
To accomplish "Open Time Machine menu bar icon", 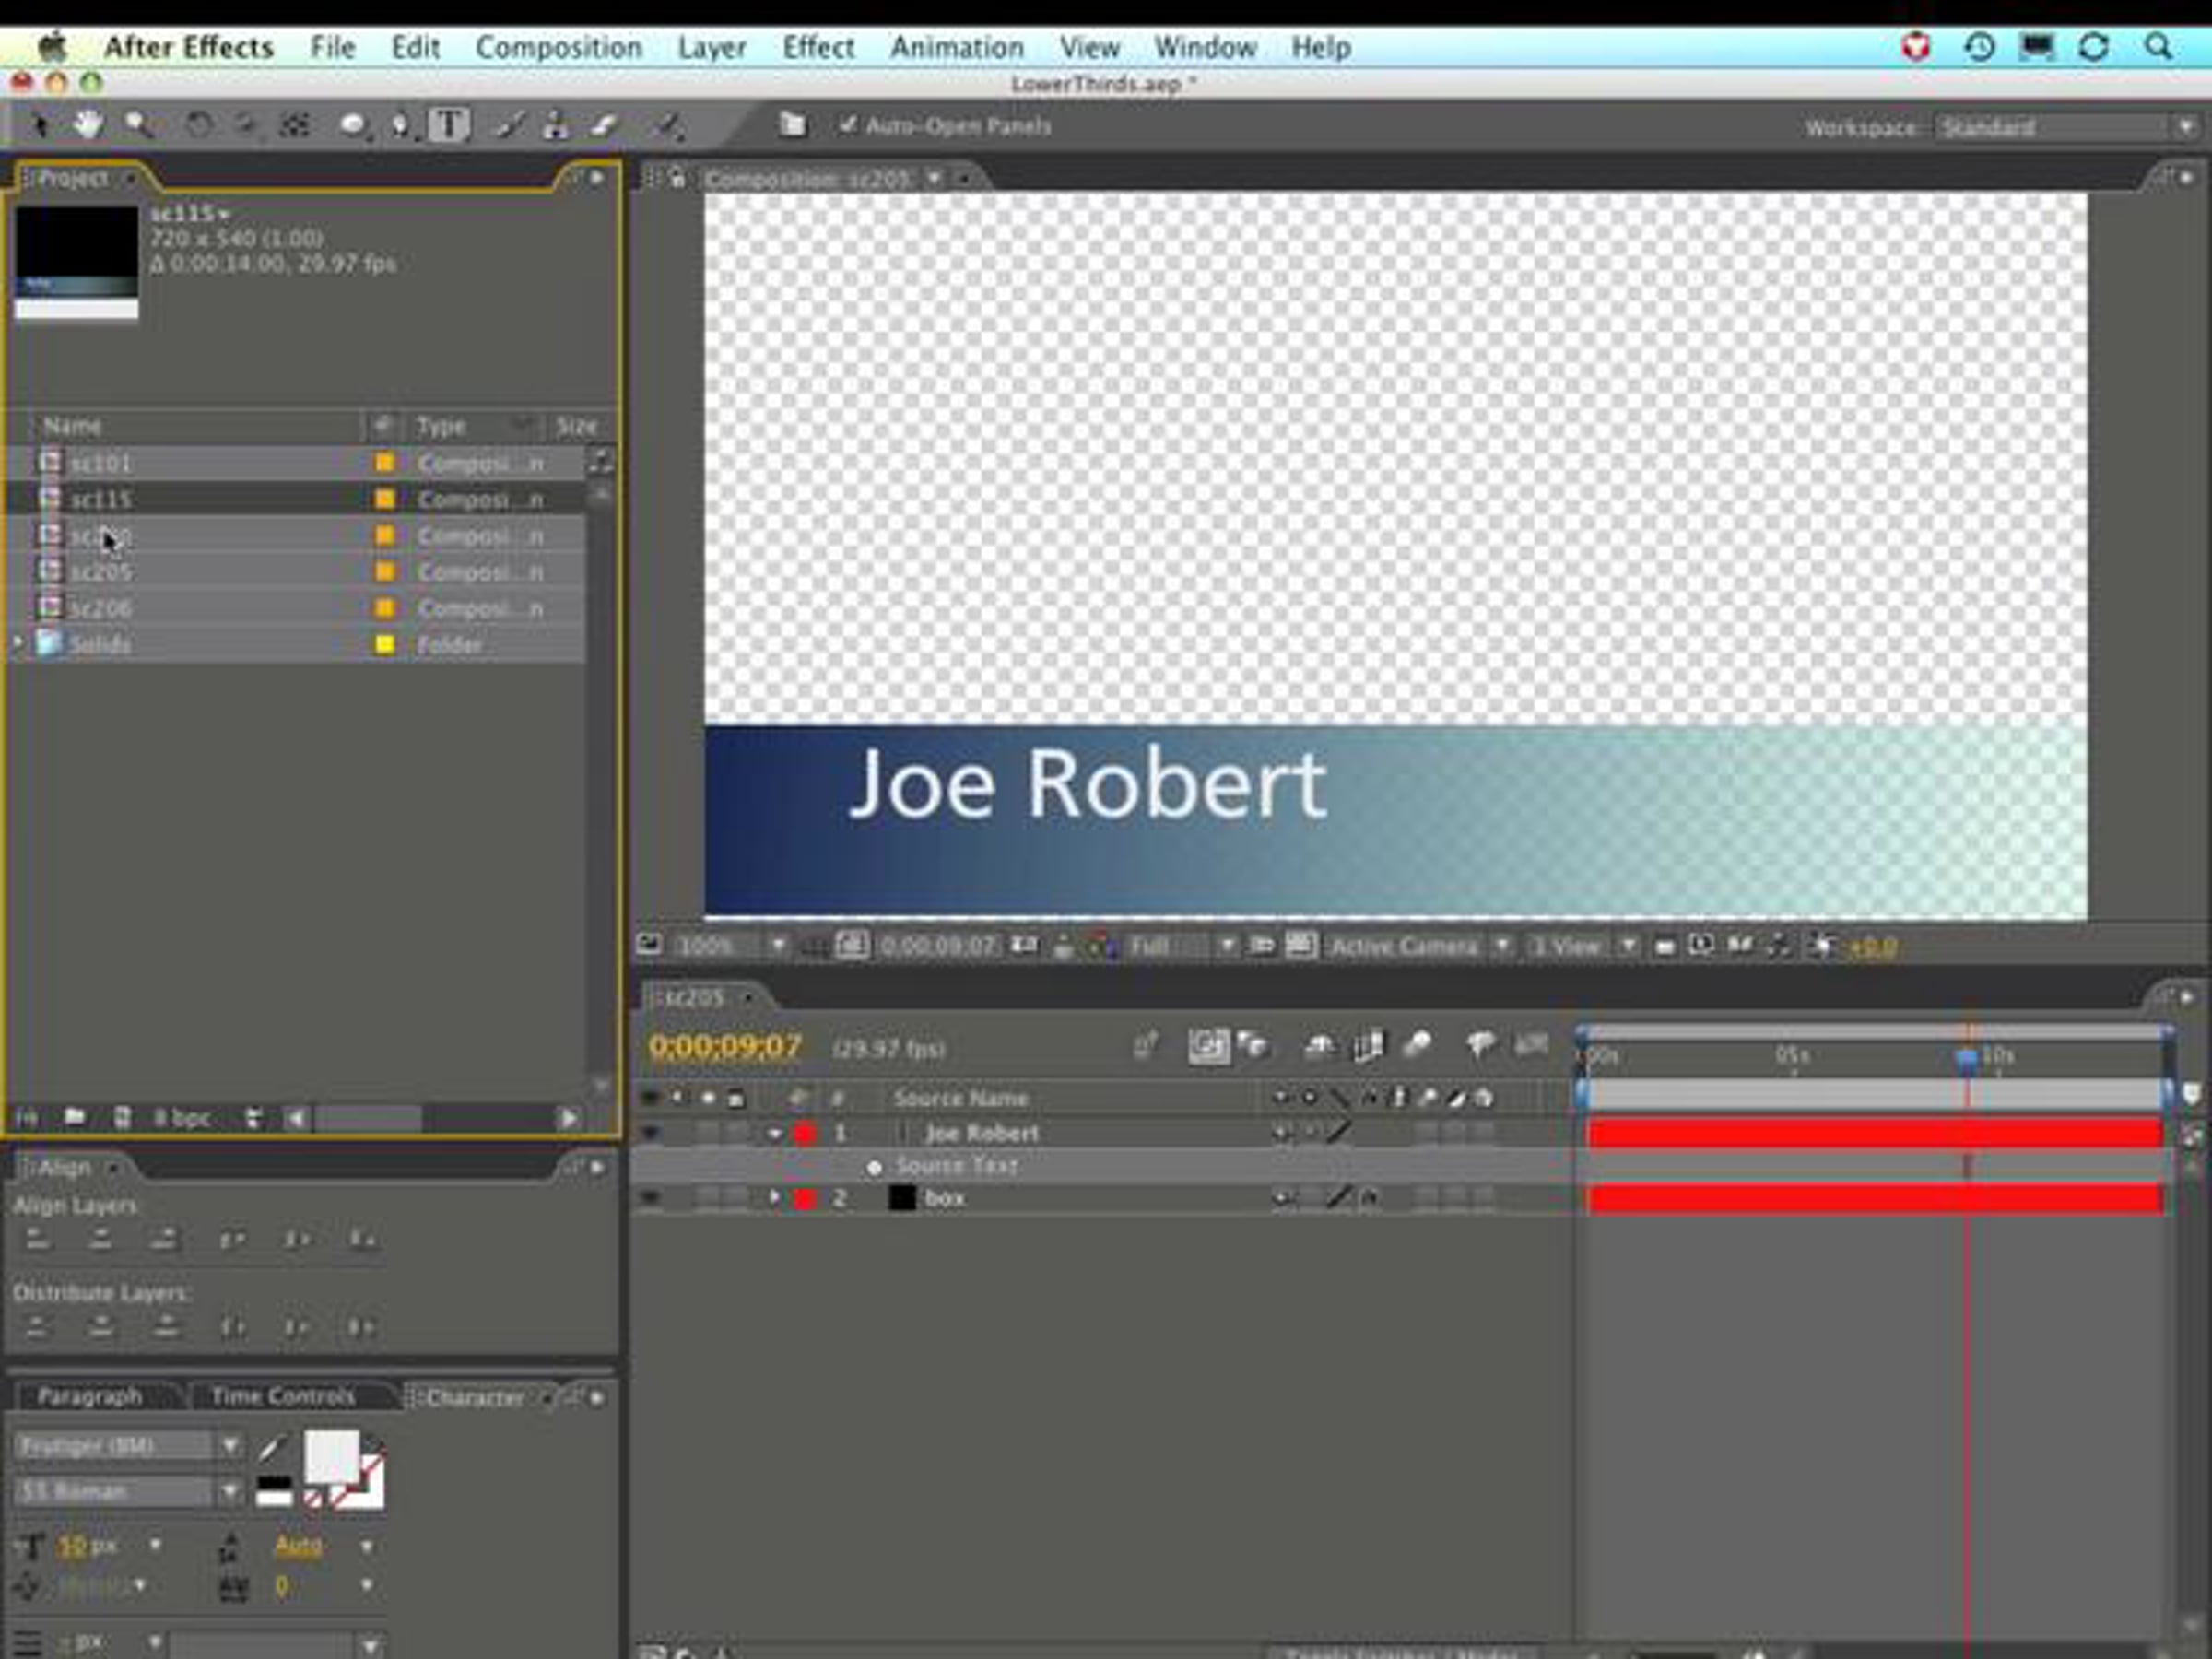I will click(x=1979, y=47).
